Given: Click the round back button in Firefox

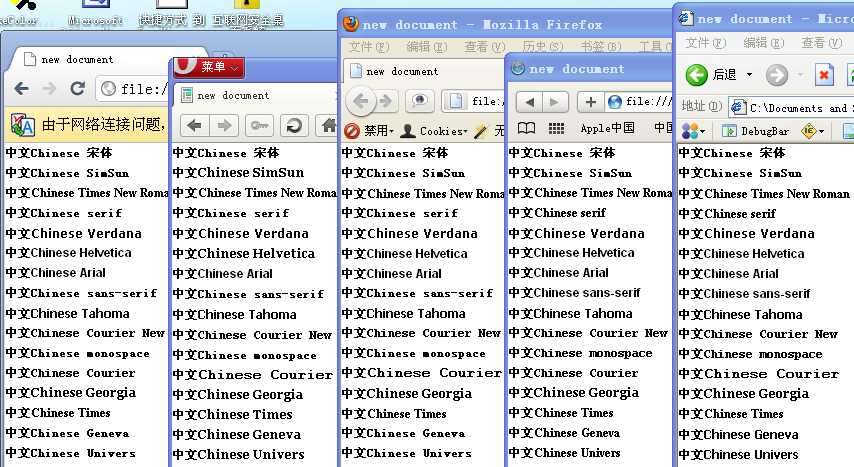Looking at the screenshot, I should pyautogui.click(x=361, y=101).
